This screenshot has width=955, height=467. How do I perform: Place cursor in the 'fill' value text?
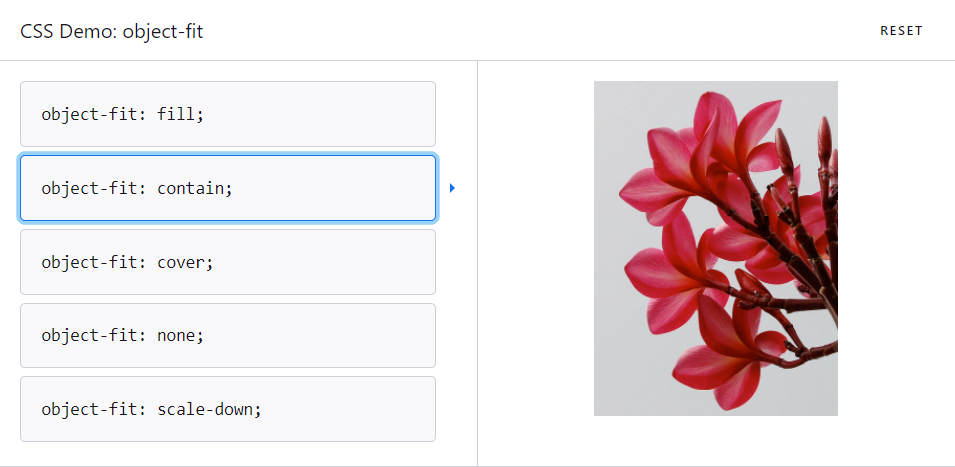177,114
